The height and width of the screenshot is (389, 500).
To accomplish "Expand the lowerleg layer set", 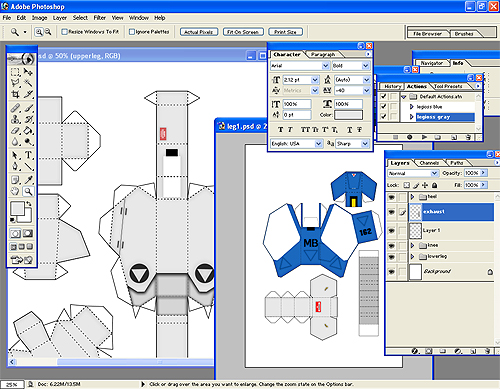I will [x=412, y=256].
